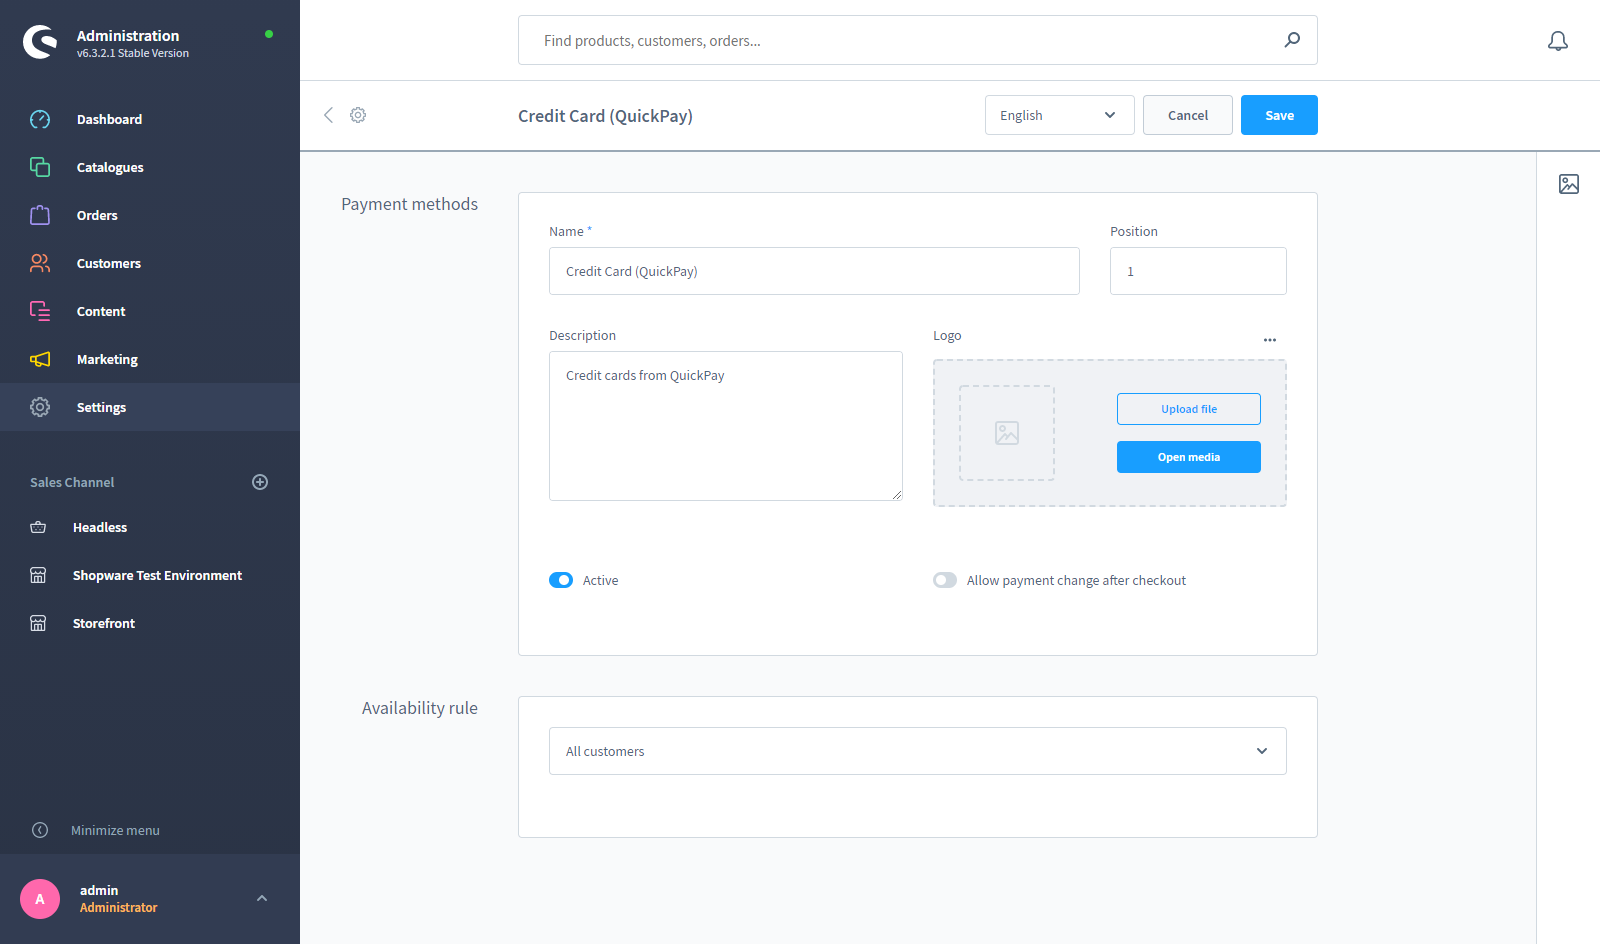Open the All customers availability rule dropdown
Viewport: 1600px width, 944px height.
click(917, 751)
